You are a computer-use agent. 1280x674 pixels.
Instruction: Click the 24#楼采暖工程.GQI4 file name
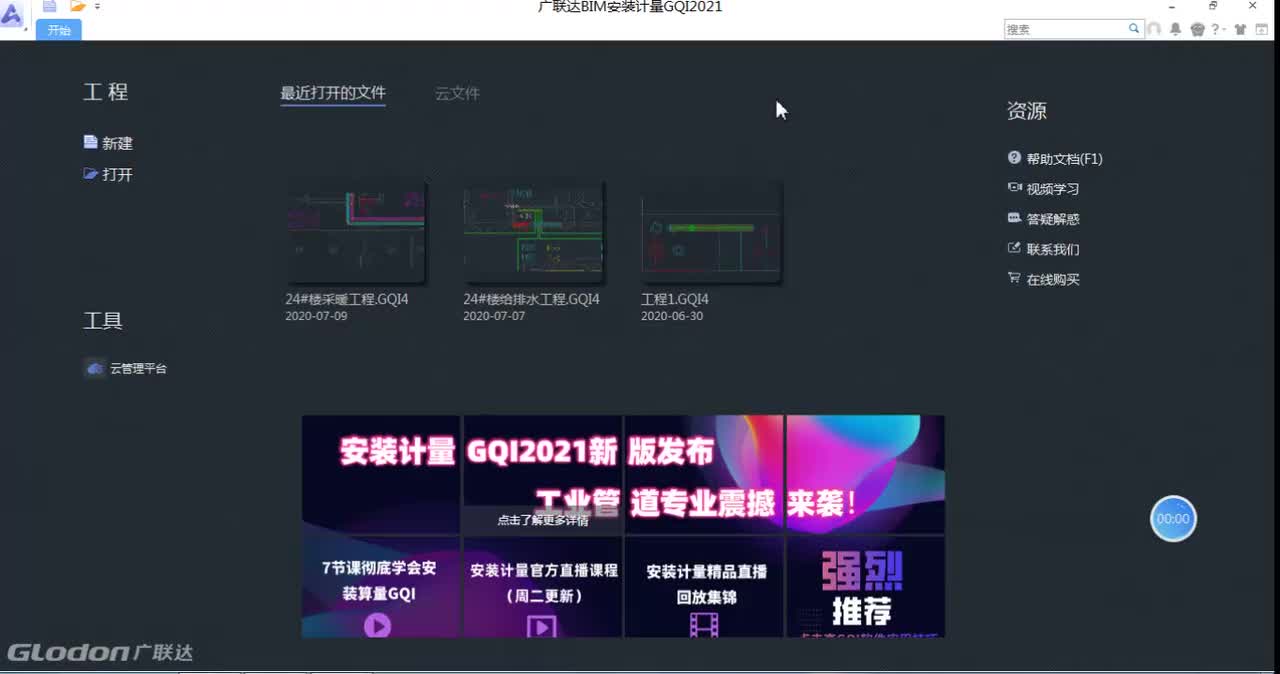pyautogui.click(x=347, y=299)
